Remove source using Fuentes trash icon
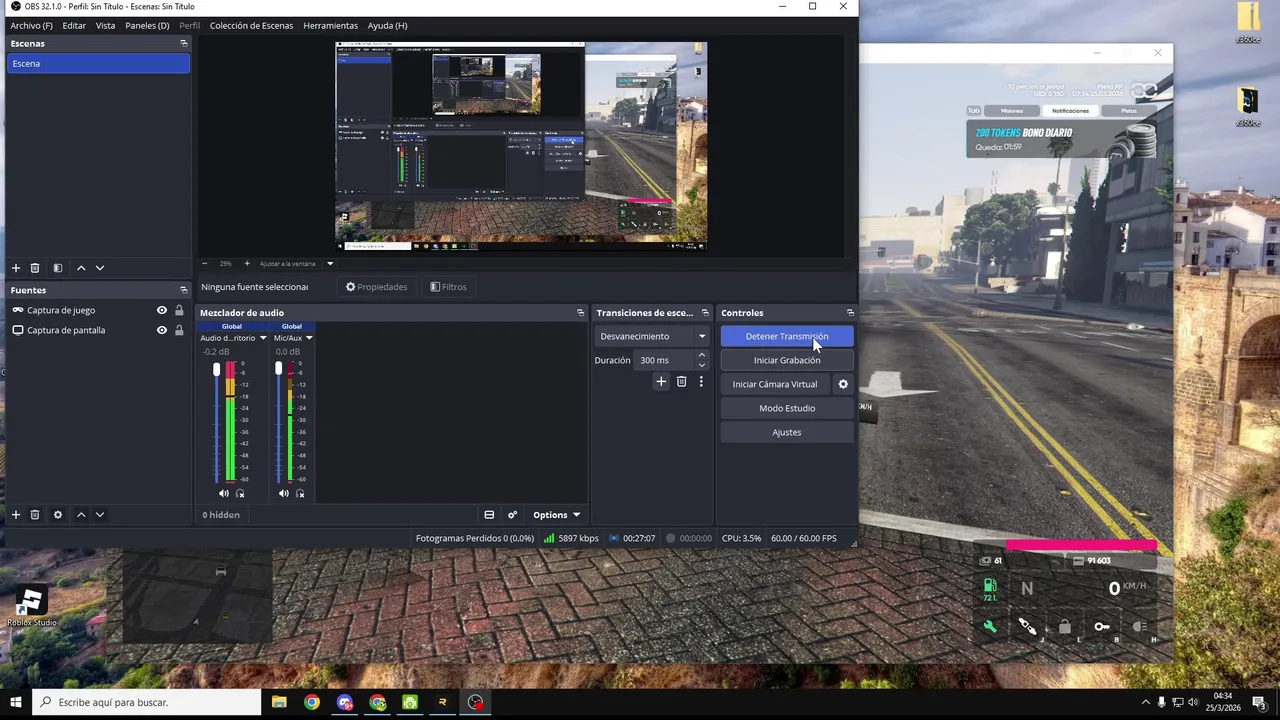 [35, 515]
